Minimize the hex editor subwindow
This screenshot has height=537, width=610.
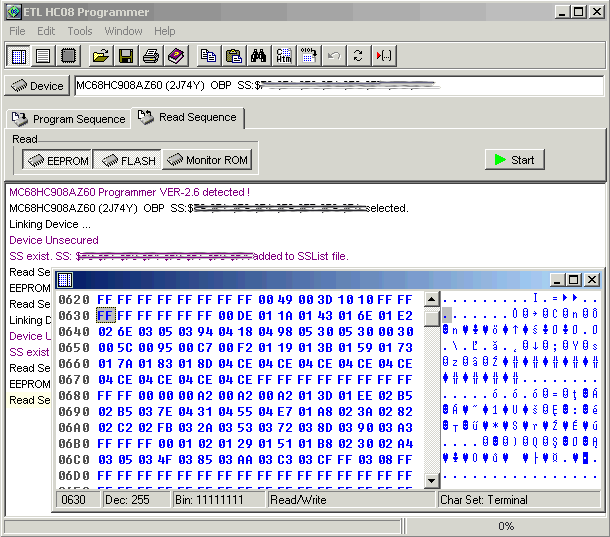click(x=557, y=279)
